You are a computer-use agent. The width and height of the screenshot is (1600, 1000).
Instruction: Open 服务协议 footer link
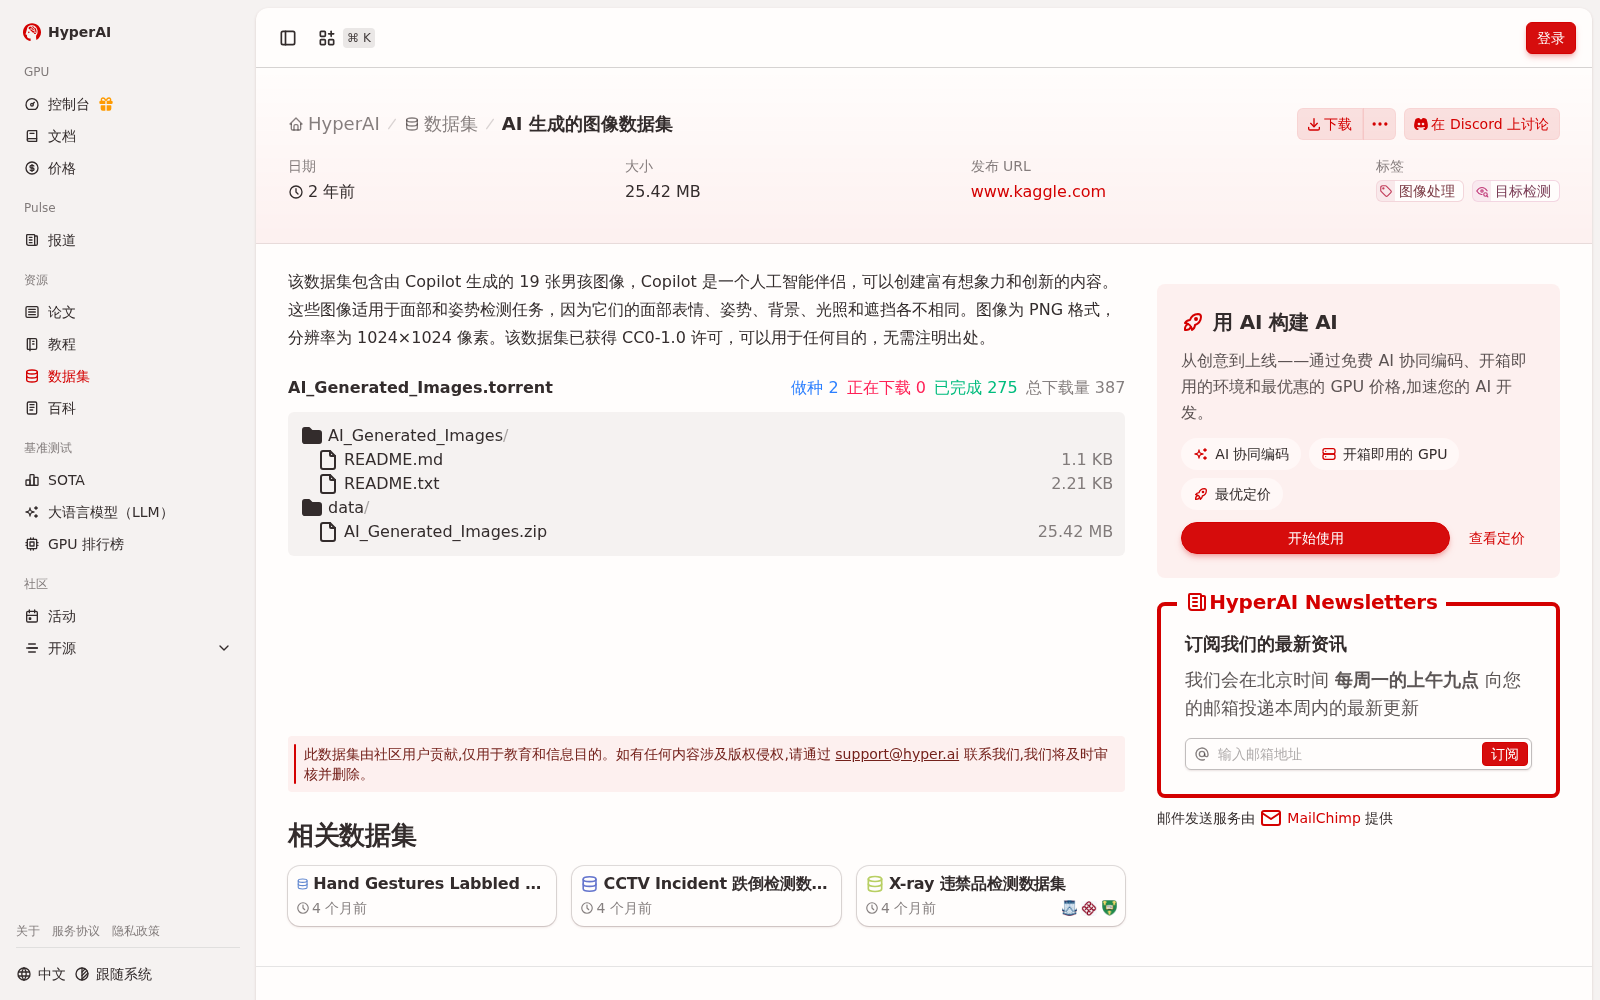pyautogui.click(x=76, y=931)
